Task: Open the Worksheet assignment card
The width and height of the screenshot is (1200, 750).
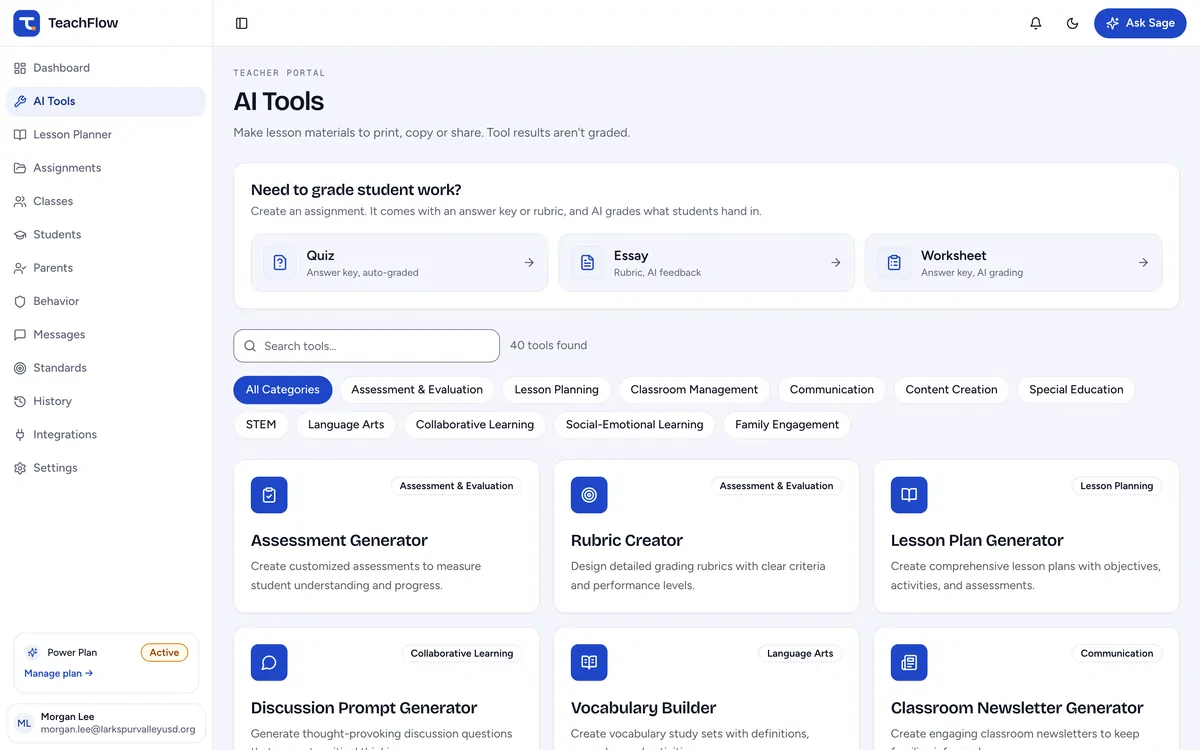Action: 1014,263
